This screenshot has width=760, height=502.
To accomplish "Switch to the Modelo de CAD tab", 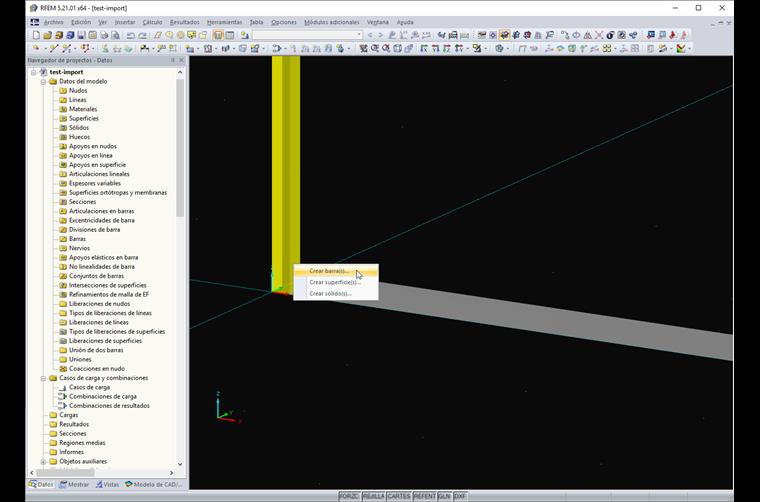I will (x=154, y=484).
